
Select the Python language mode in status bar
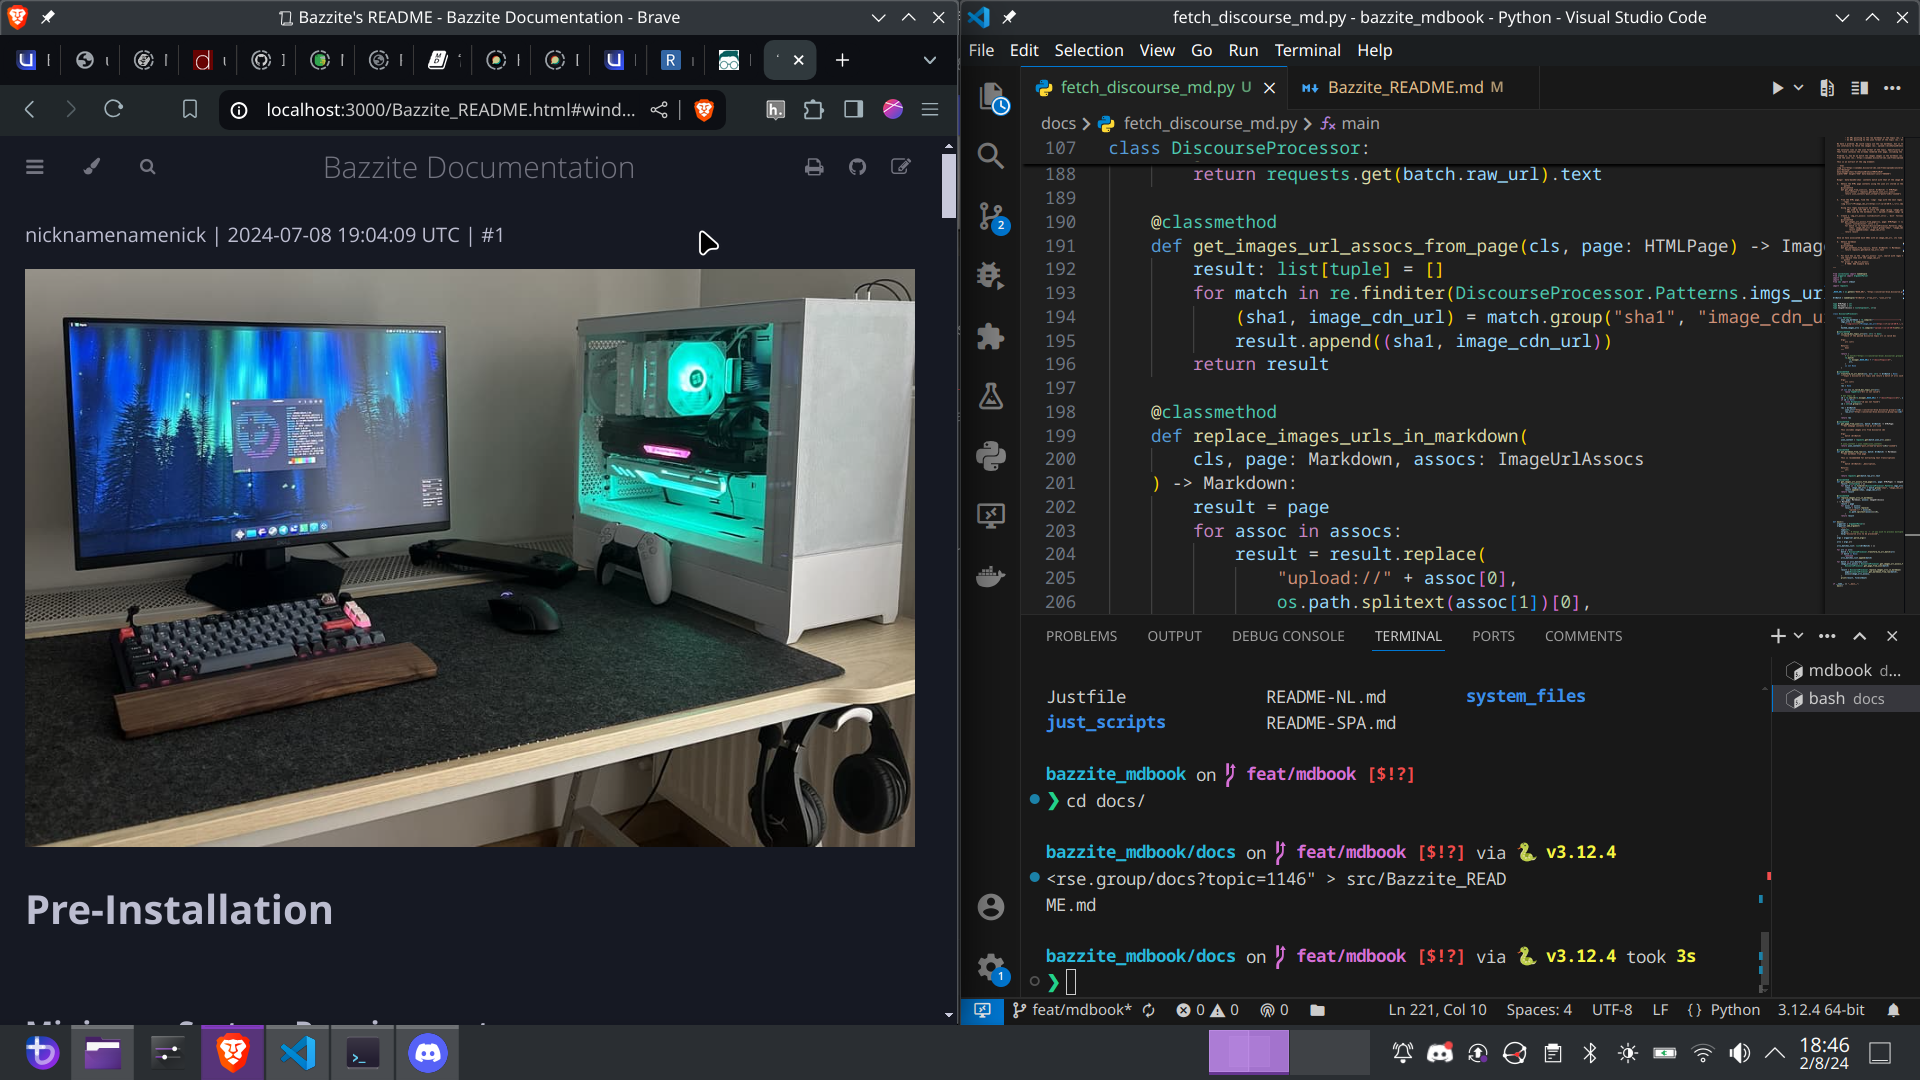(x=1734, y=1010)
